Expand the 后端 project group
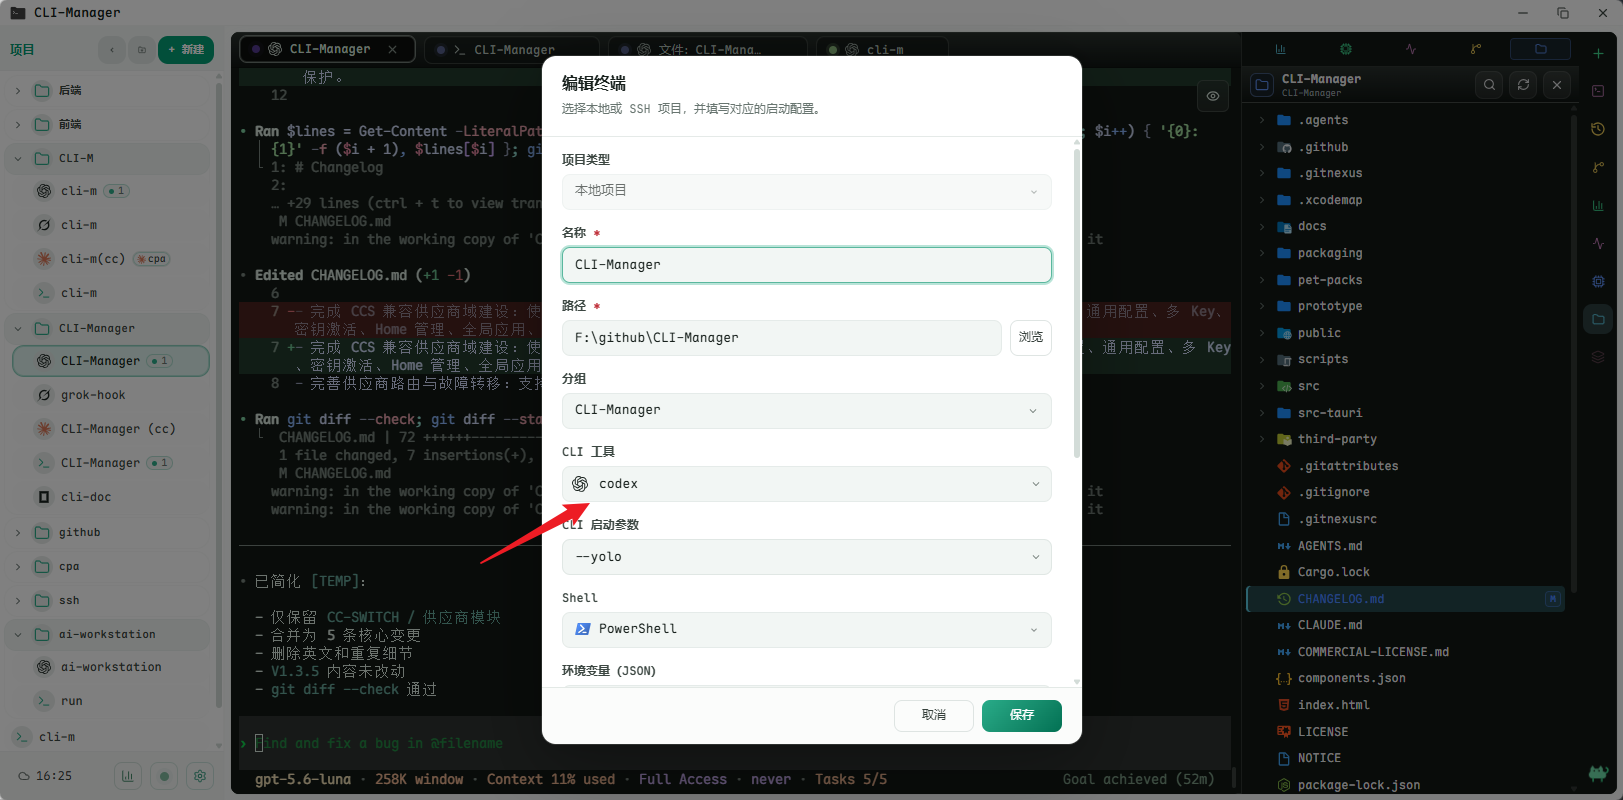 (18, 91)
